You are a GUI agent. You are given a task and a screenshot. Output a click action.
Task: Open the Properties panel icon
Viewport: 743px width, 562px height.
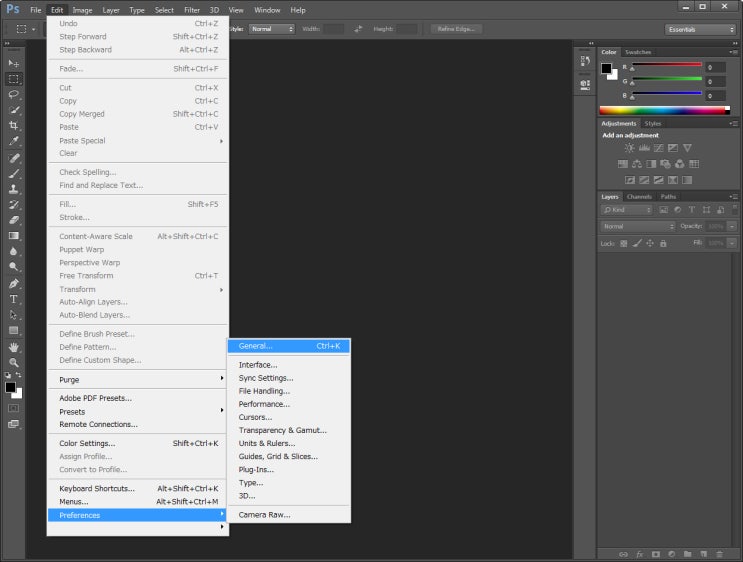[585, 85]
